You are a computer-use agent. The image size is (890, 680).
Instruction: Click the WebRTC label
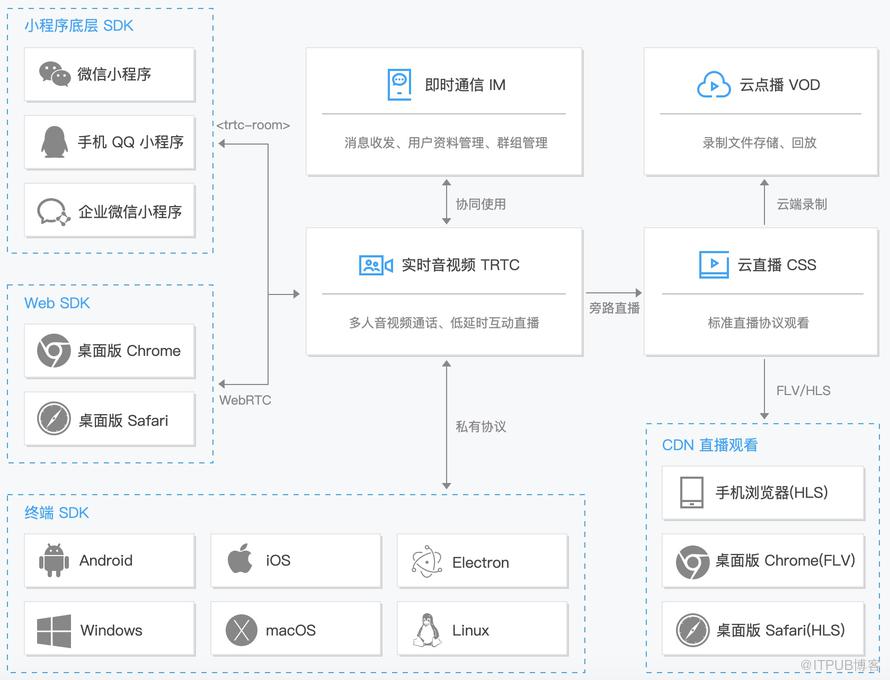(245, 400)
